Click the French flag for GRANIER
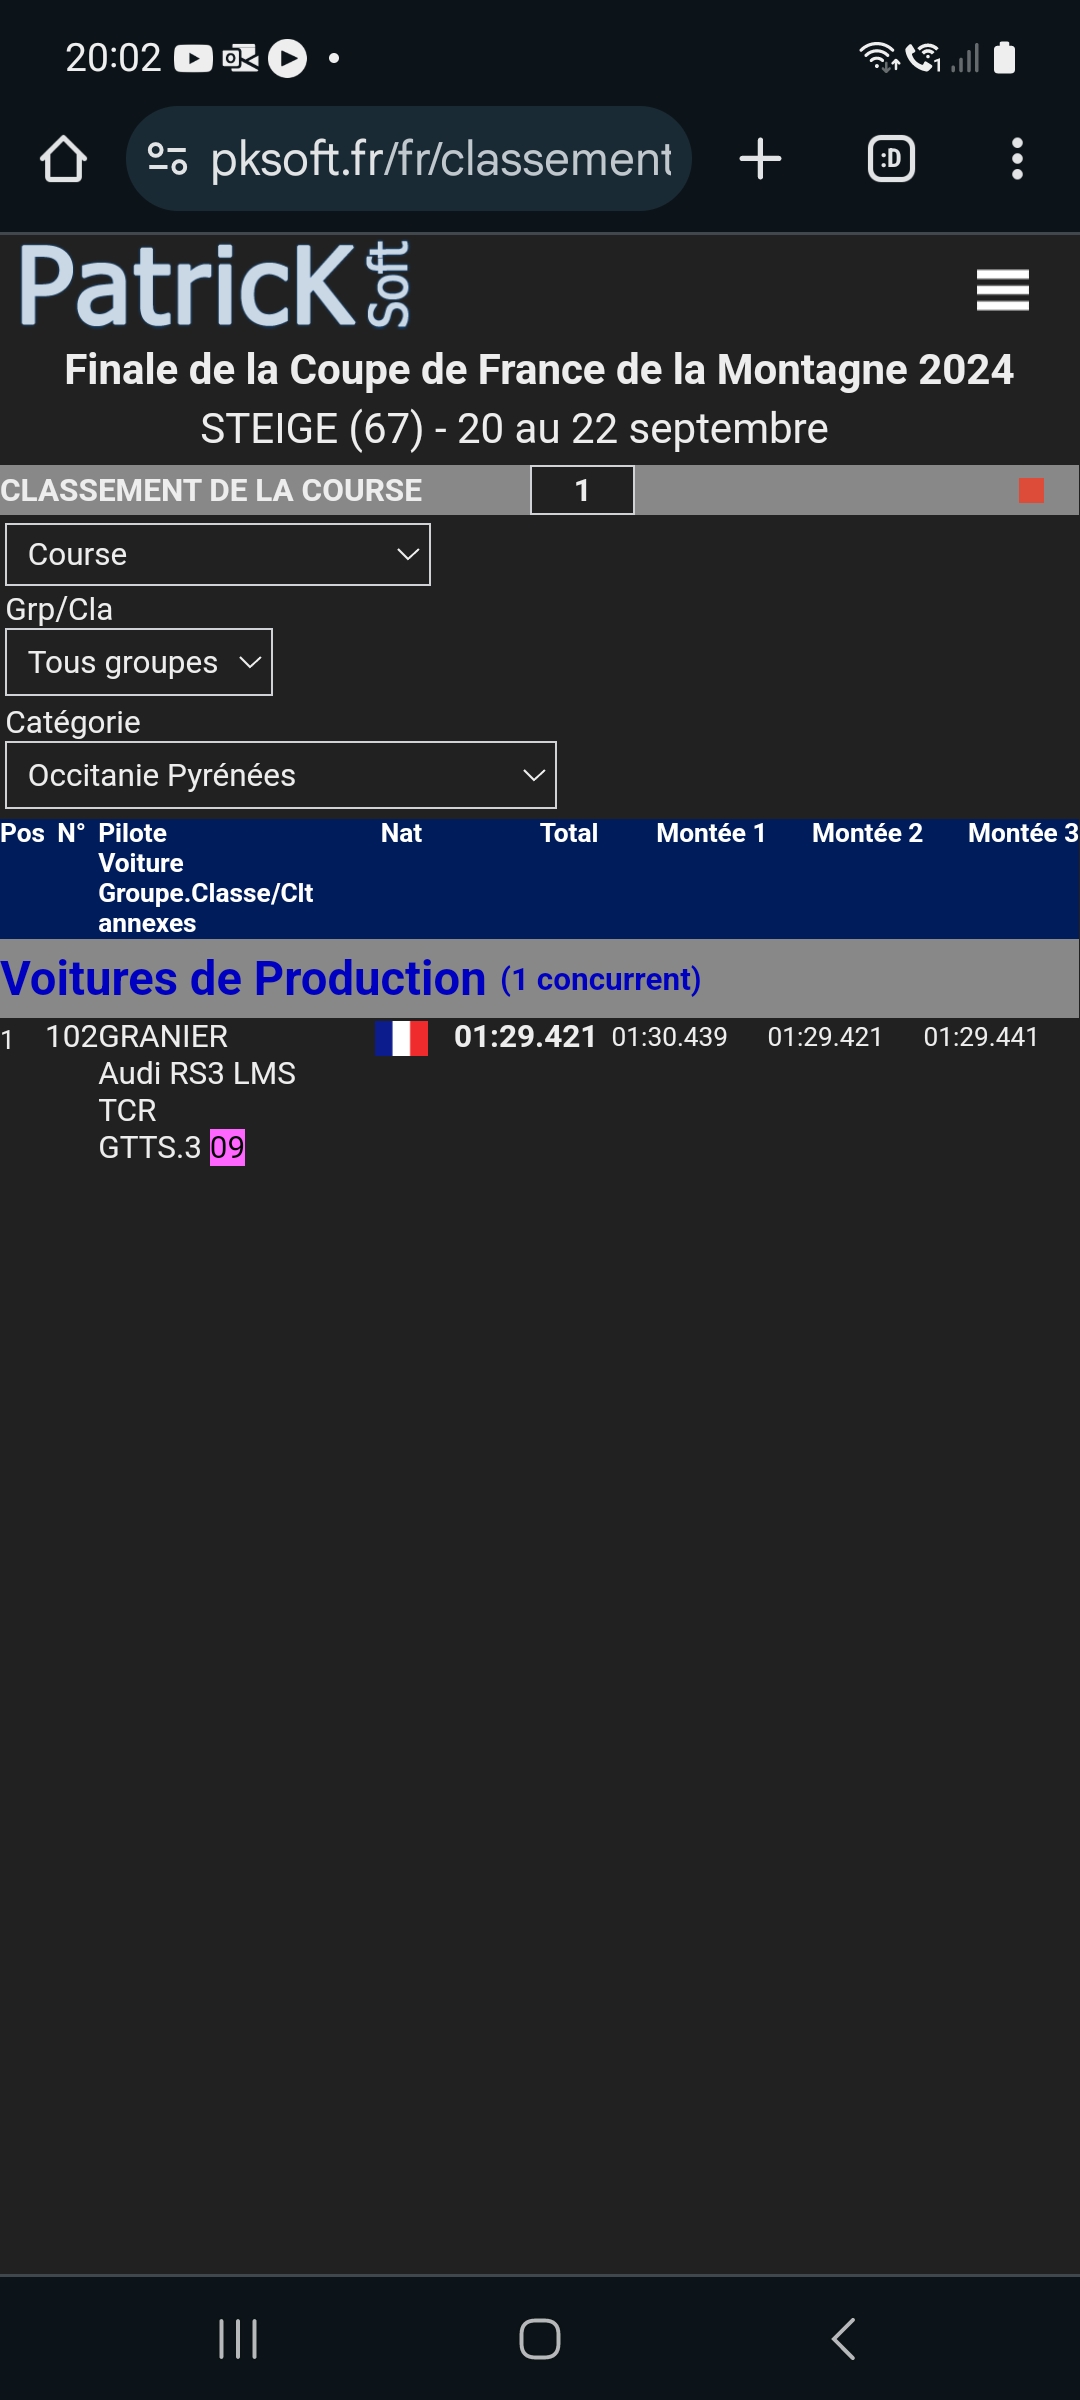Screen dimensions: 1080x2400 pyautogui.click(x=401, y=1038)
